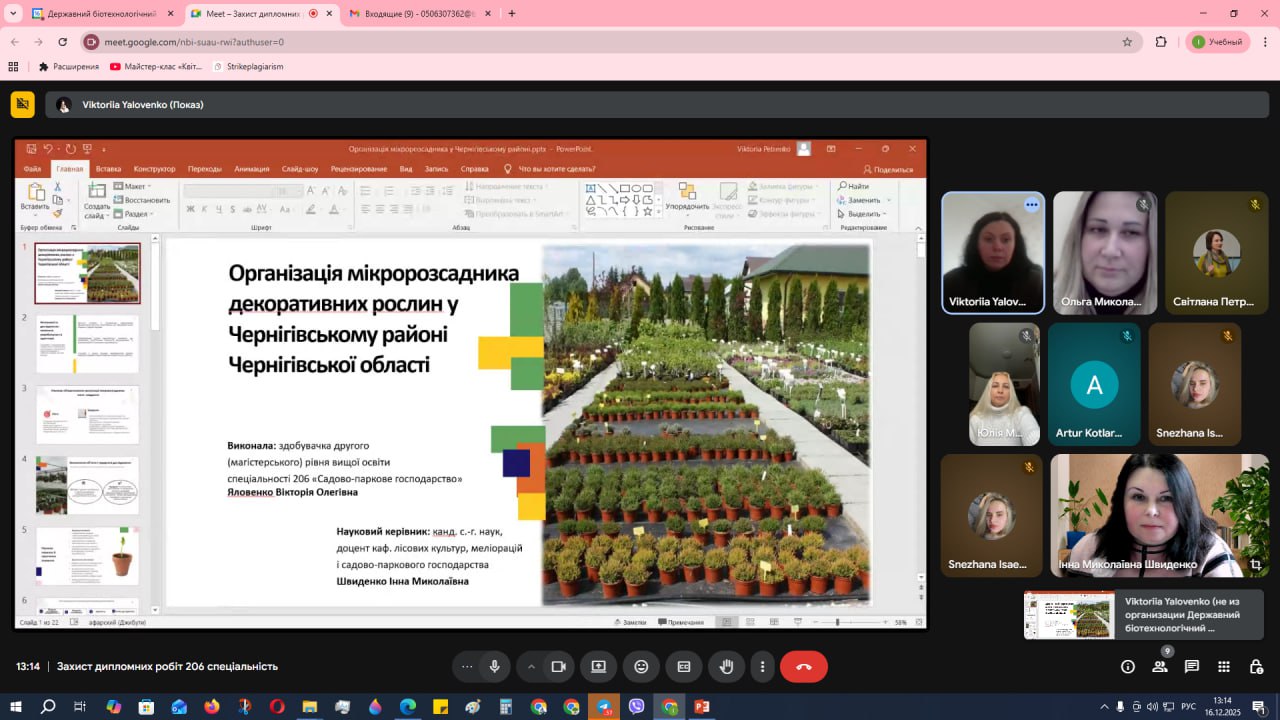Open more options three-dot menu
Image resolution: width=1280 pixels, height=720 pixels.
pyautogui.click(x=762, y=667)
